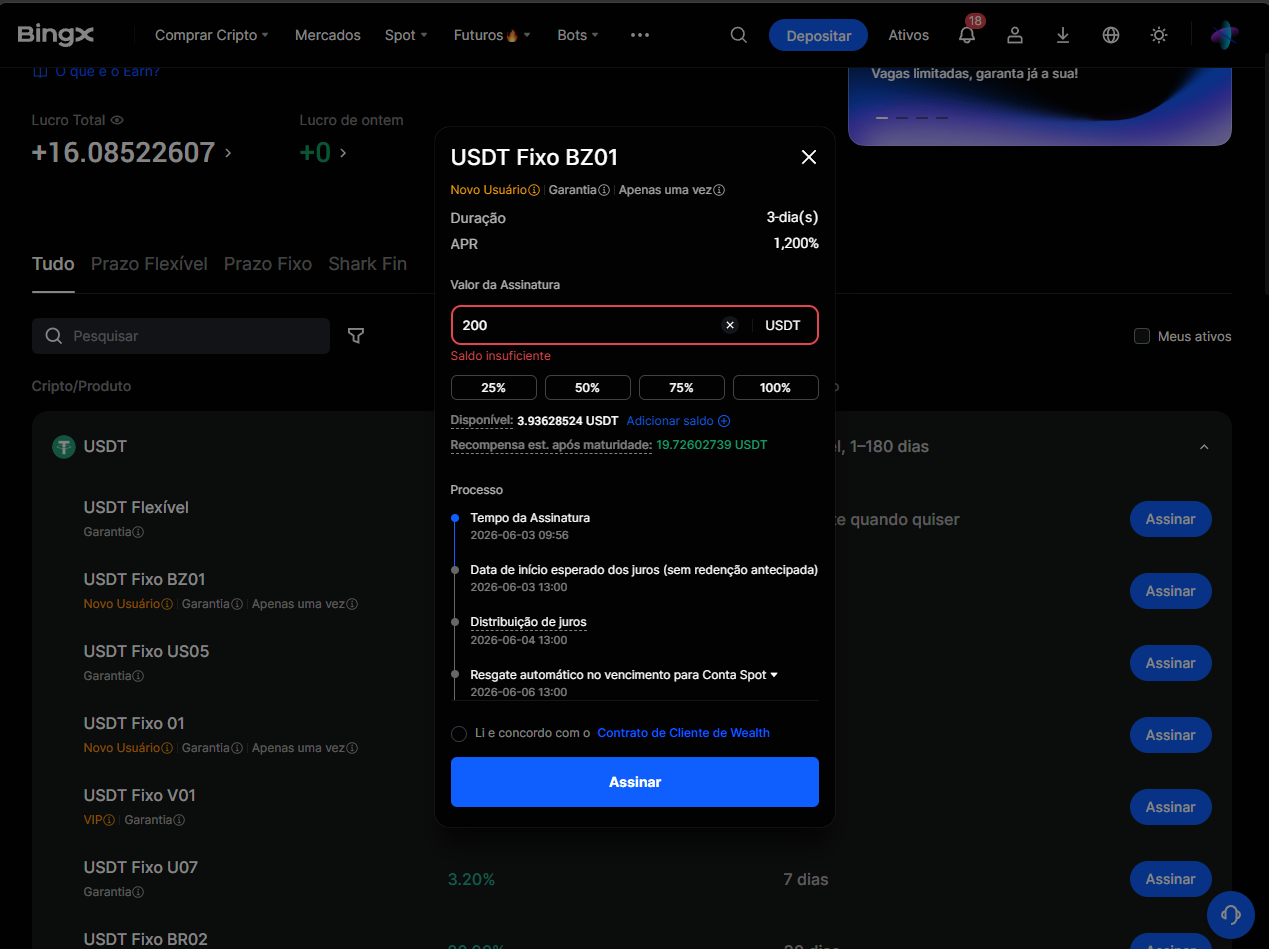1269x949 pixels.
Task: Tick the Meus ativos checkbox
Action: (x=1142, y=336)
